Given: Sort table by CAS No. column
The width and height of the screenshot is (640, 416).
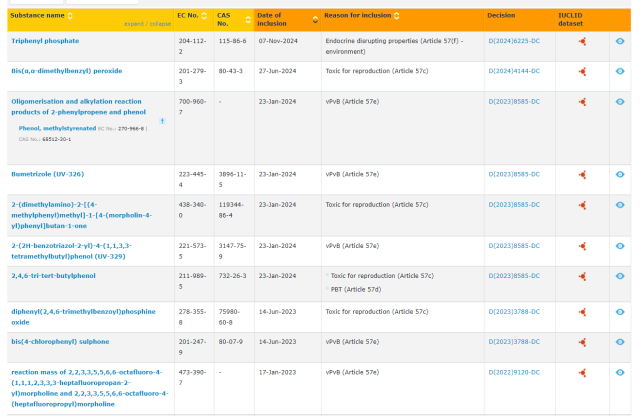Looking at the screenshot, I should tap(248, 19).
